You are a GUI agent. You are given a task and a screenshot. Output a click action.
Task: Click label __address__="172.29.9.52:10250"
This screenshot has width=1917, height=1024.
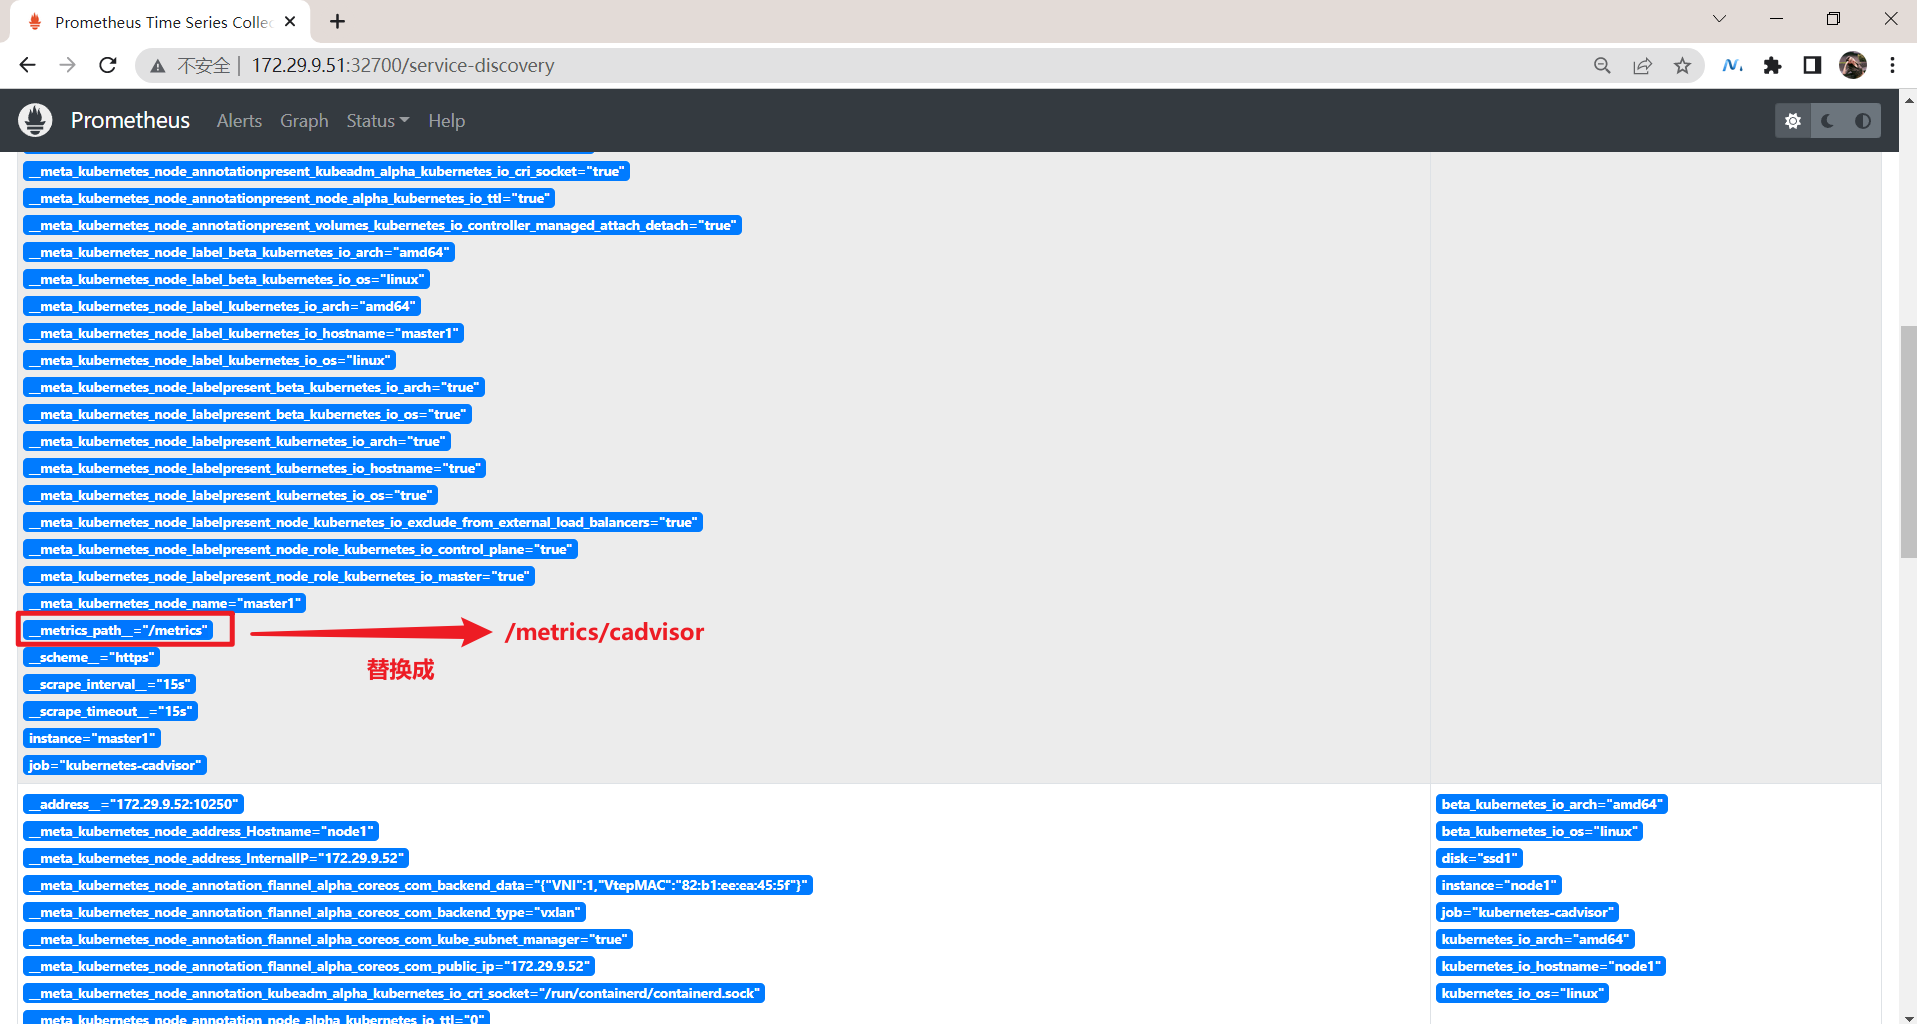pos(133,804)
